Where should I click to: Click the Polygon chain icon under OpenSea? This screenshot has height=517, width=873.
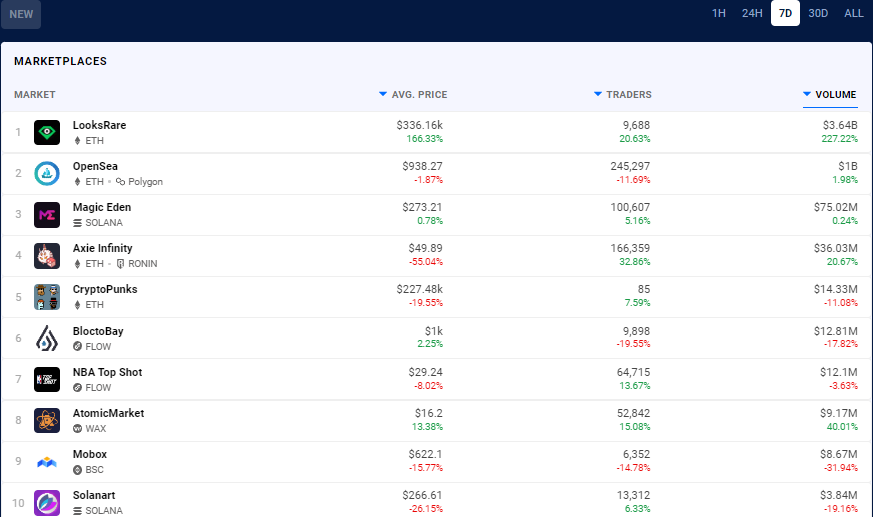tap(120, 181)
